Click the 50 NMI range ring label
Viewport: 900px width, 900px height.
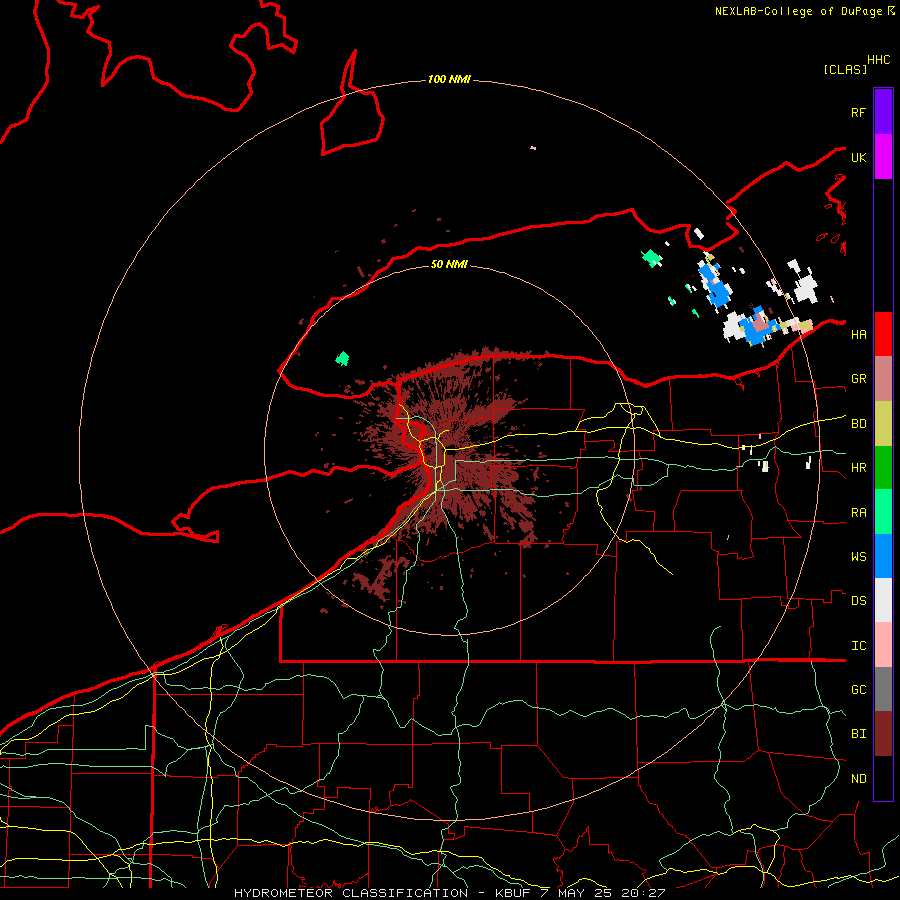coord(449,264)
